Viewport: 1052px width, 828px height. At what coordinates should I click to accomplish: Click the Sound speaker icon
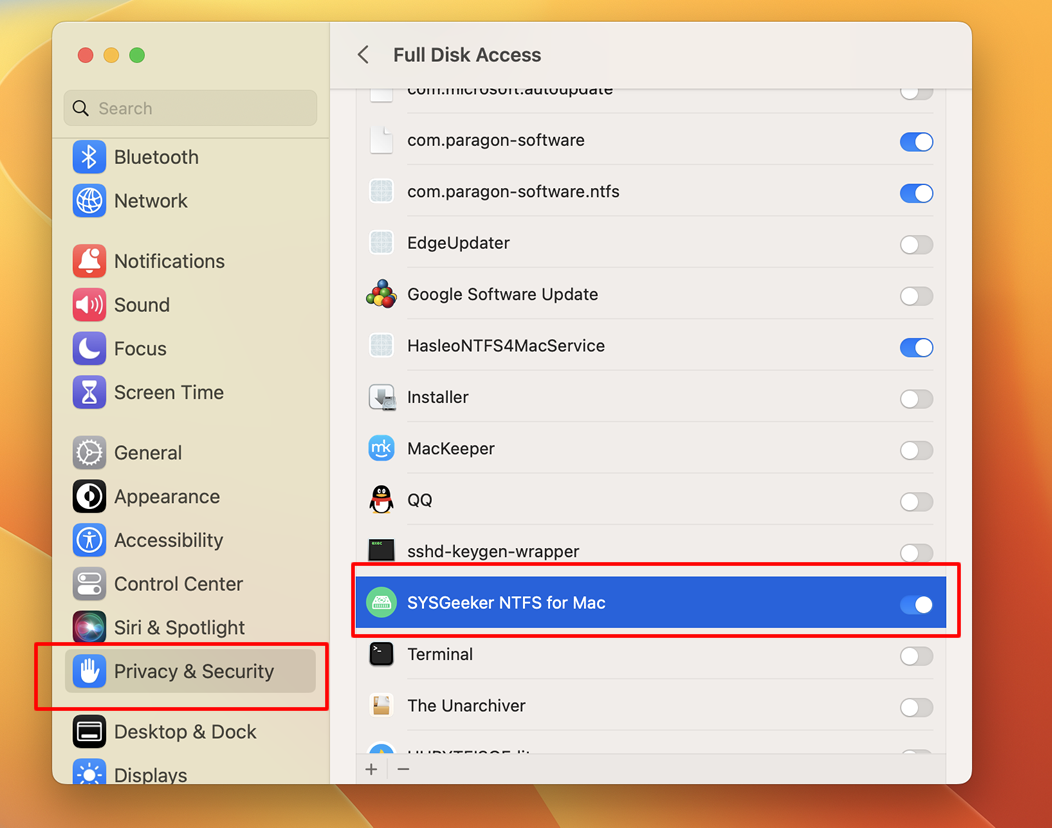point(89,305)
